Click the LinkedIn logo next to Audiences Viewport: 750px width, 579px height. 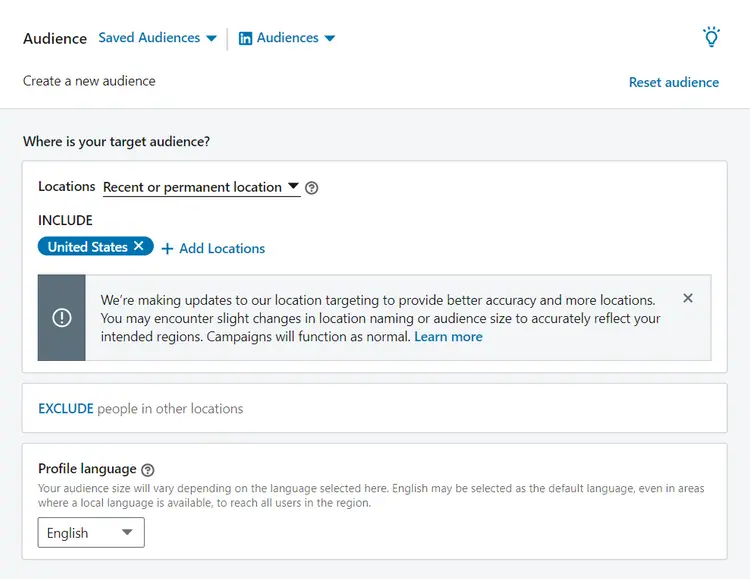point(245,38)
